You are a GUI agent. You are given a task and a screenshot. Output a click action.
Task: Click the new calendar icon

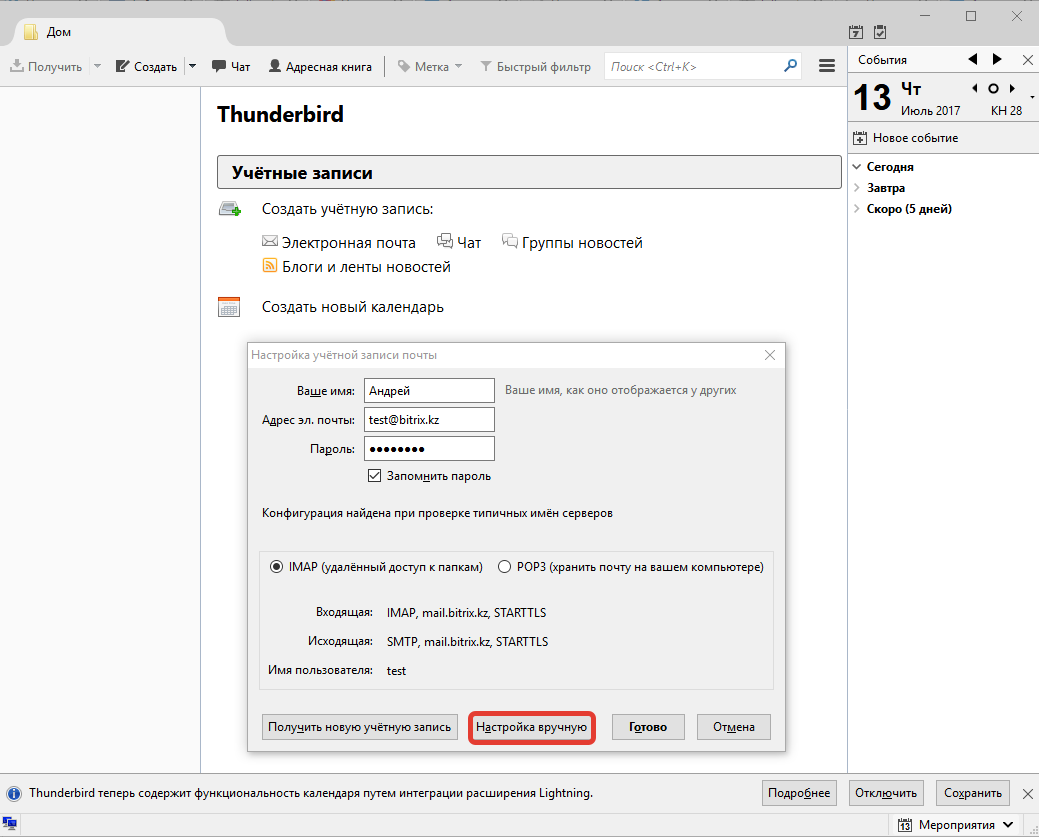(x=229, y=307)
